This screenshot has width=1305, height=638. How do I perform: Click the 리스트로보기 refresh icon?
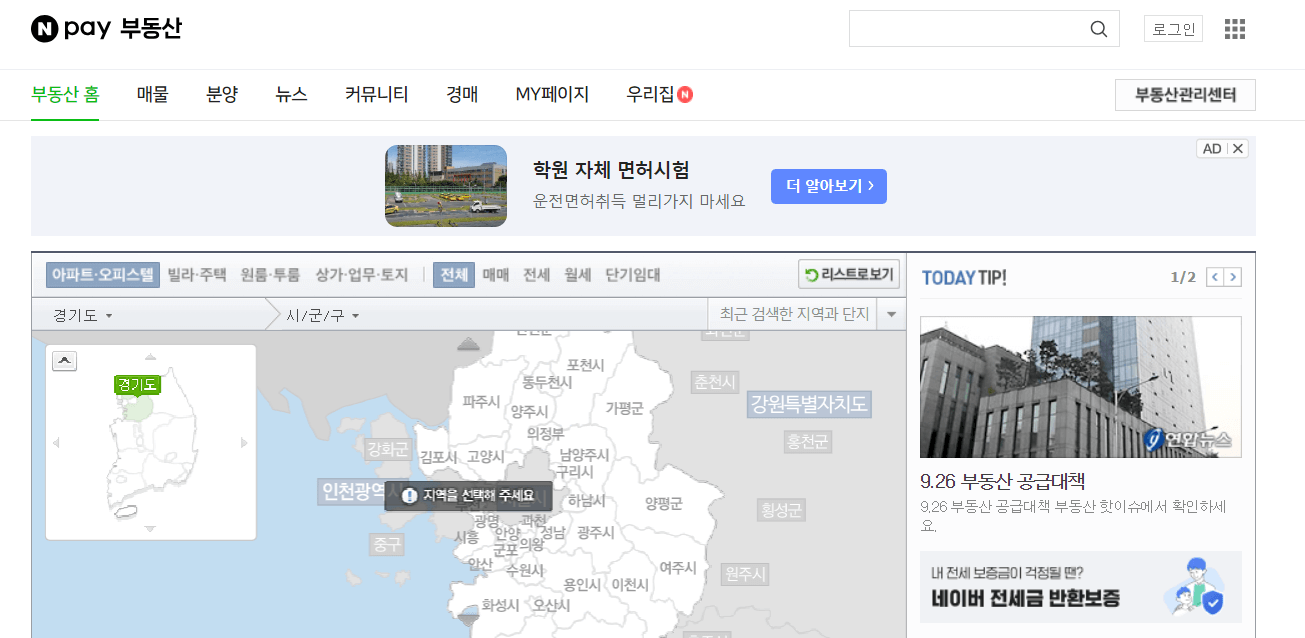[x=811, y=274]
